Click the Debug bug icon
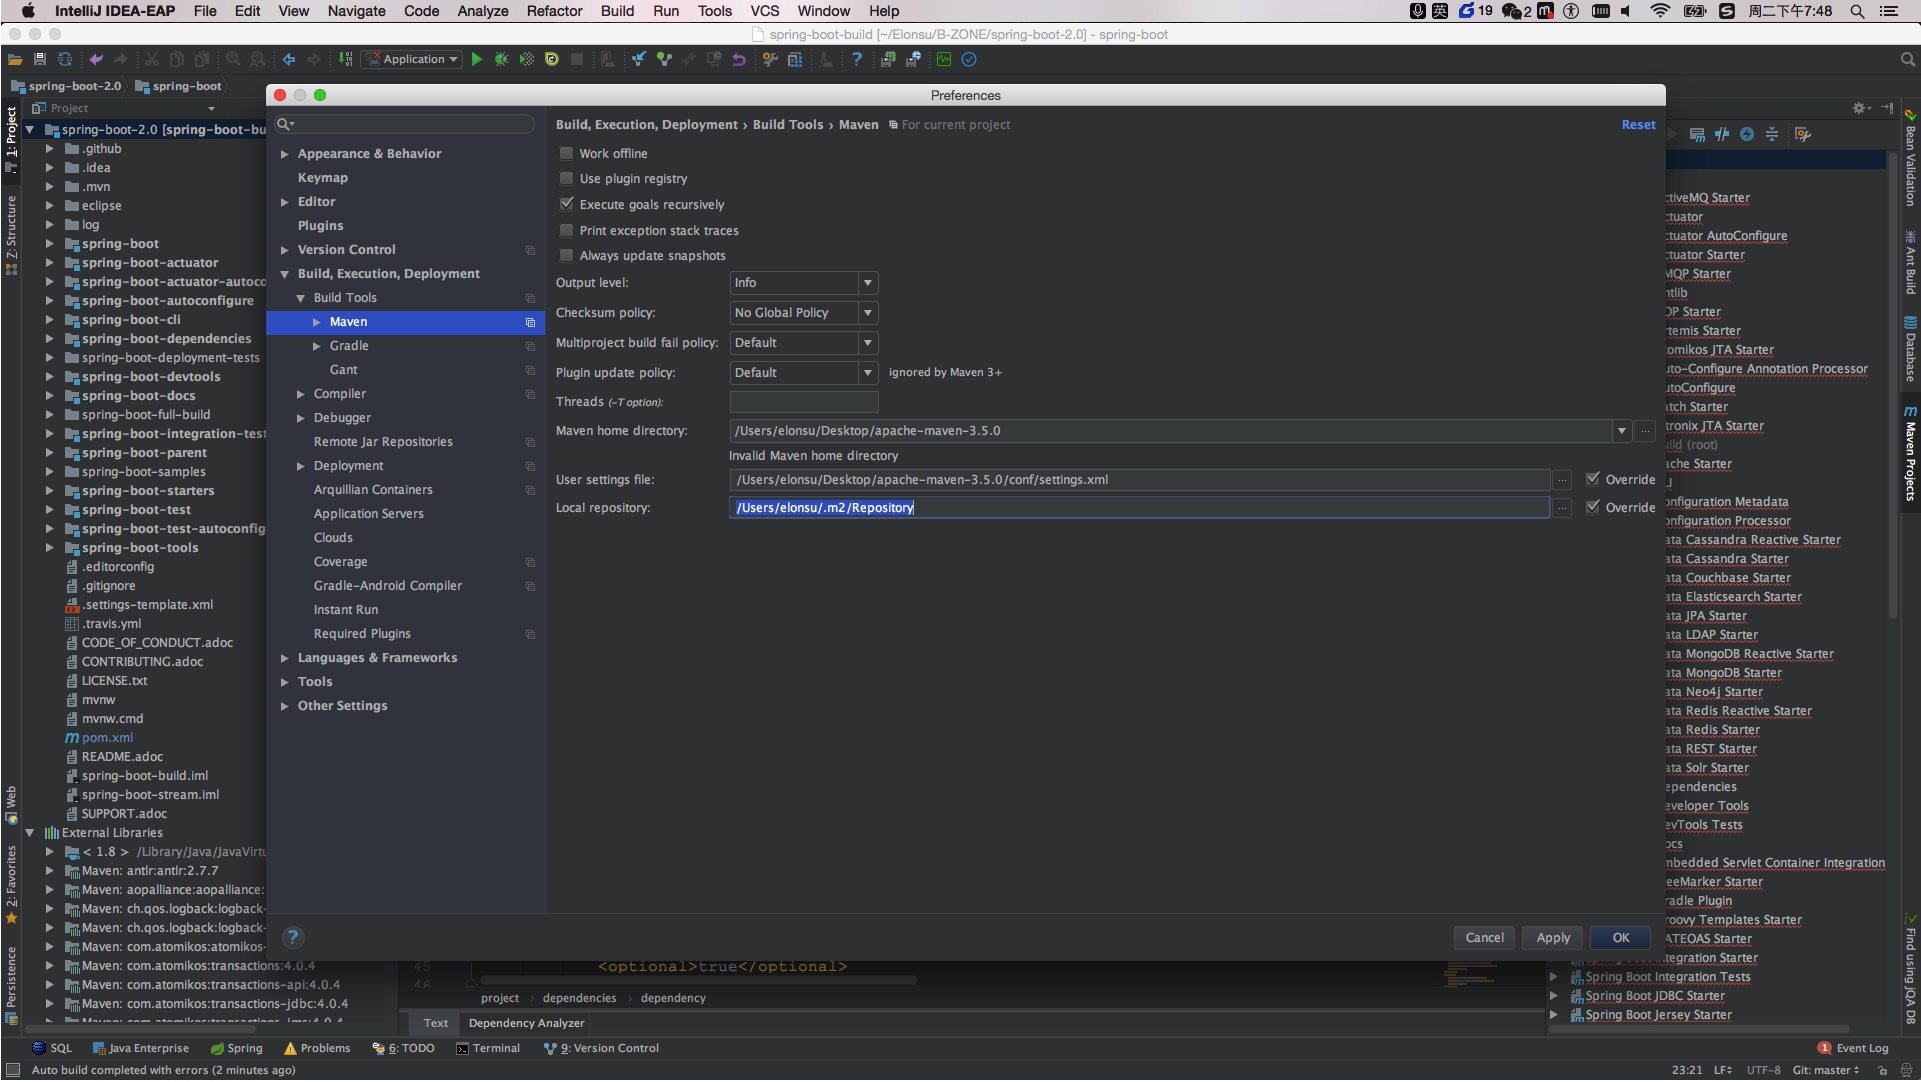Screen dimensions: 1921x1082 501,60
